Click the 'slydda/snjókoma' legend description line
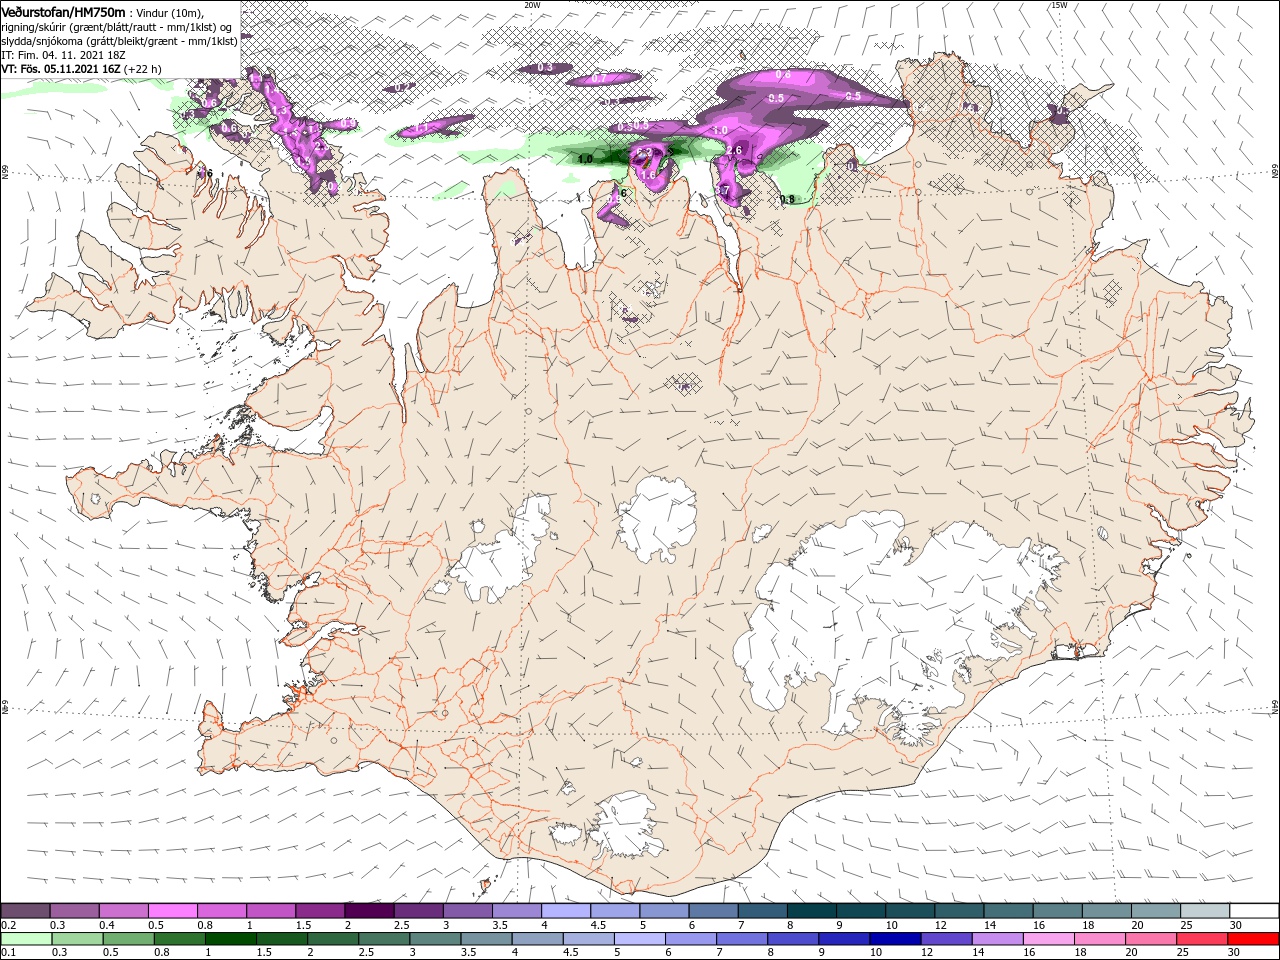Image resolution: width=1280 pixels, height=960 pixels. tap(119, 41)
